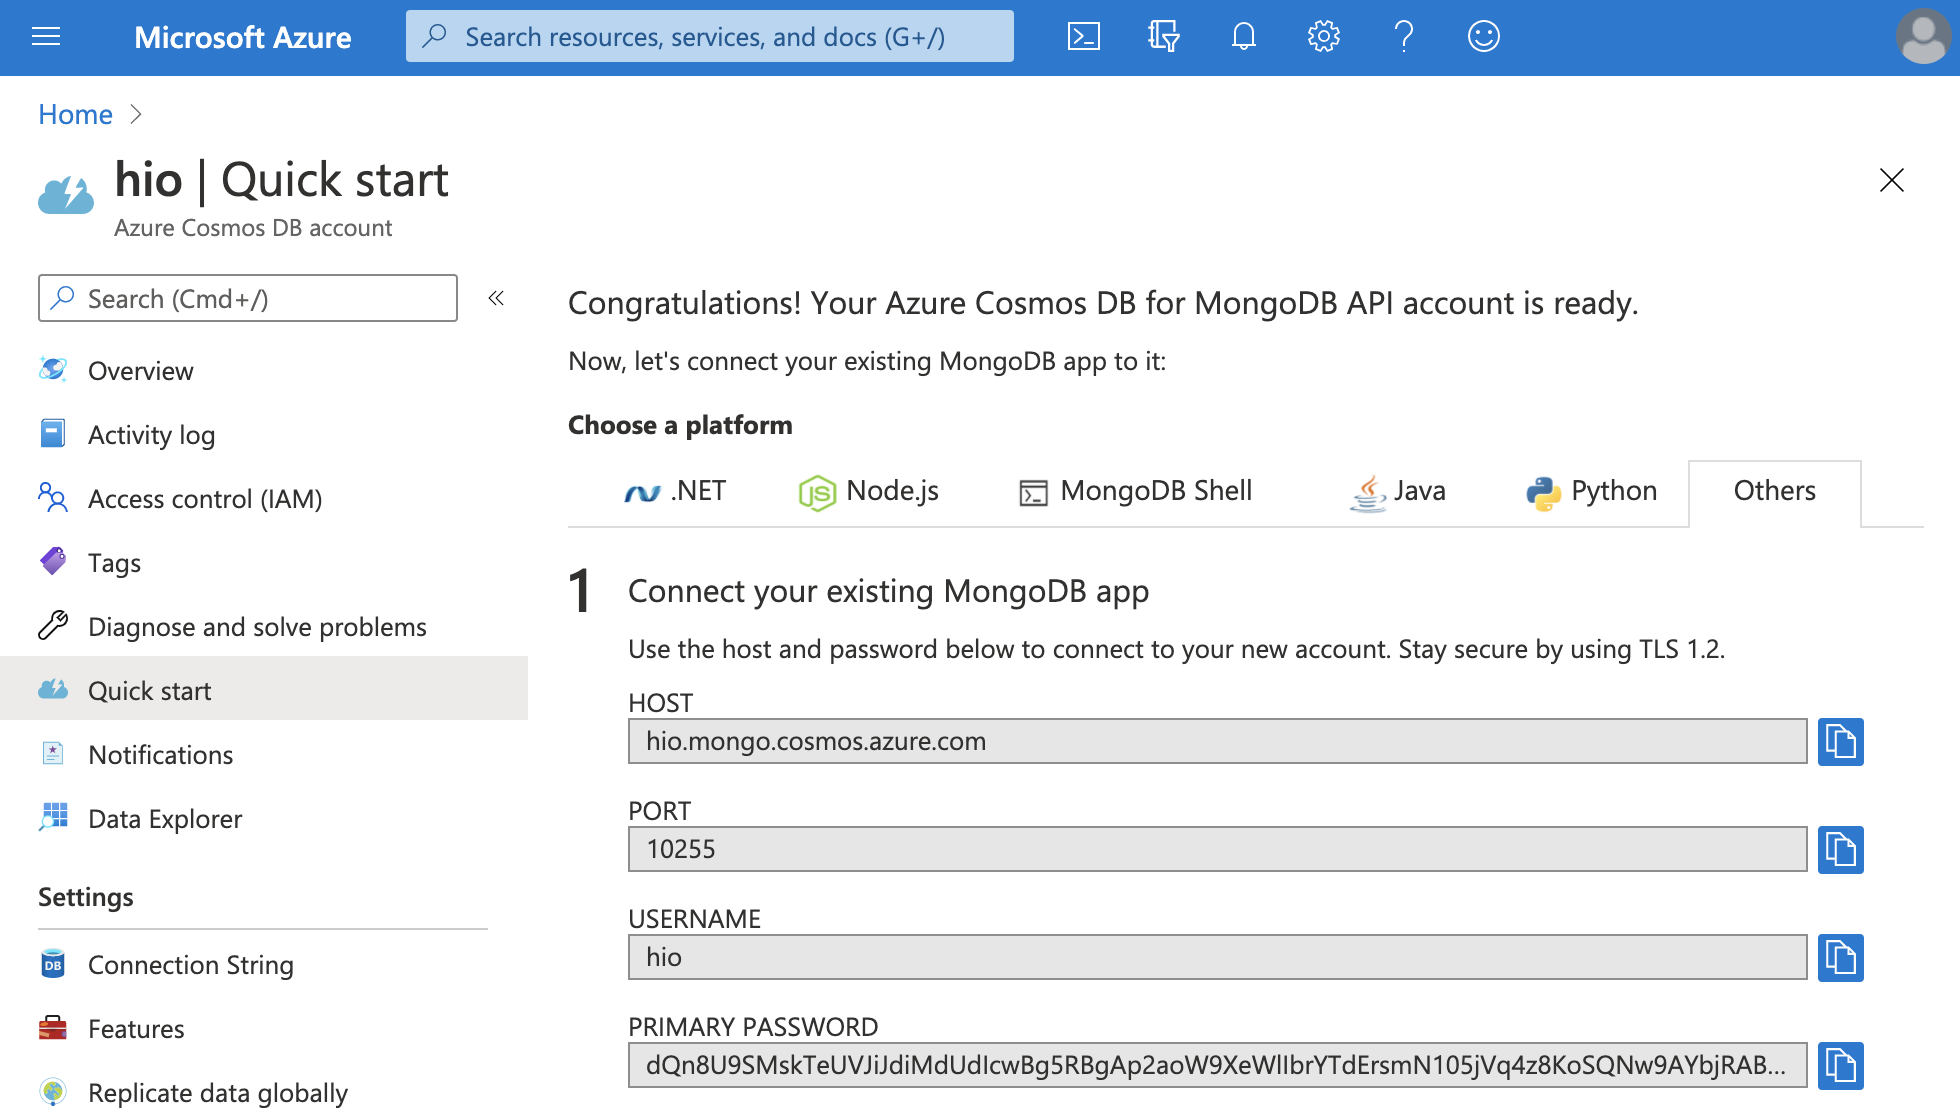The height and width of the screenshot is (1118, 1960).
Task: Focus the sidebar Search (Cmd+/) box
Action: coord(248,298)
